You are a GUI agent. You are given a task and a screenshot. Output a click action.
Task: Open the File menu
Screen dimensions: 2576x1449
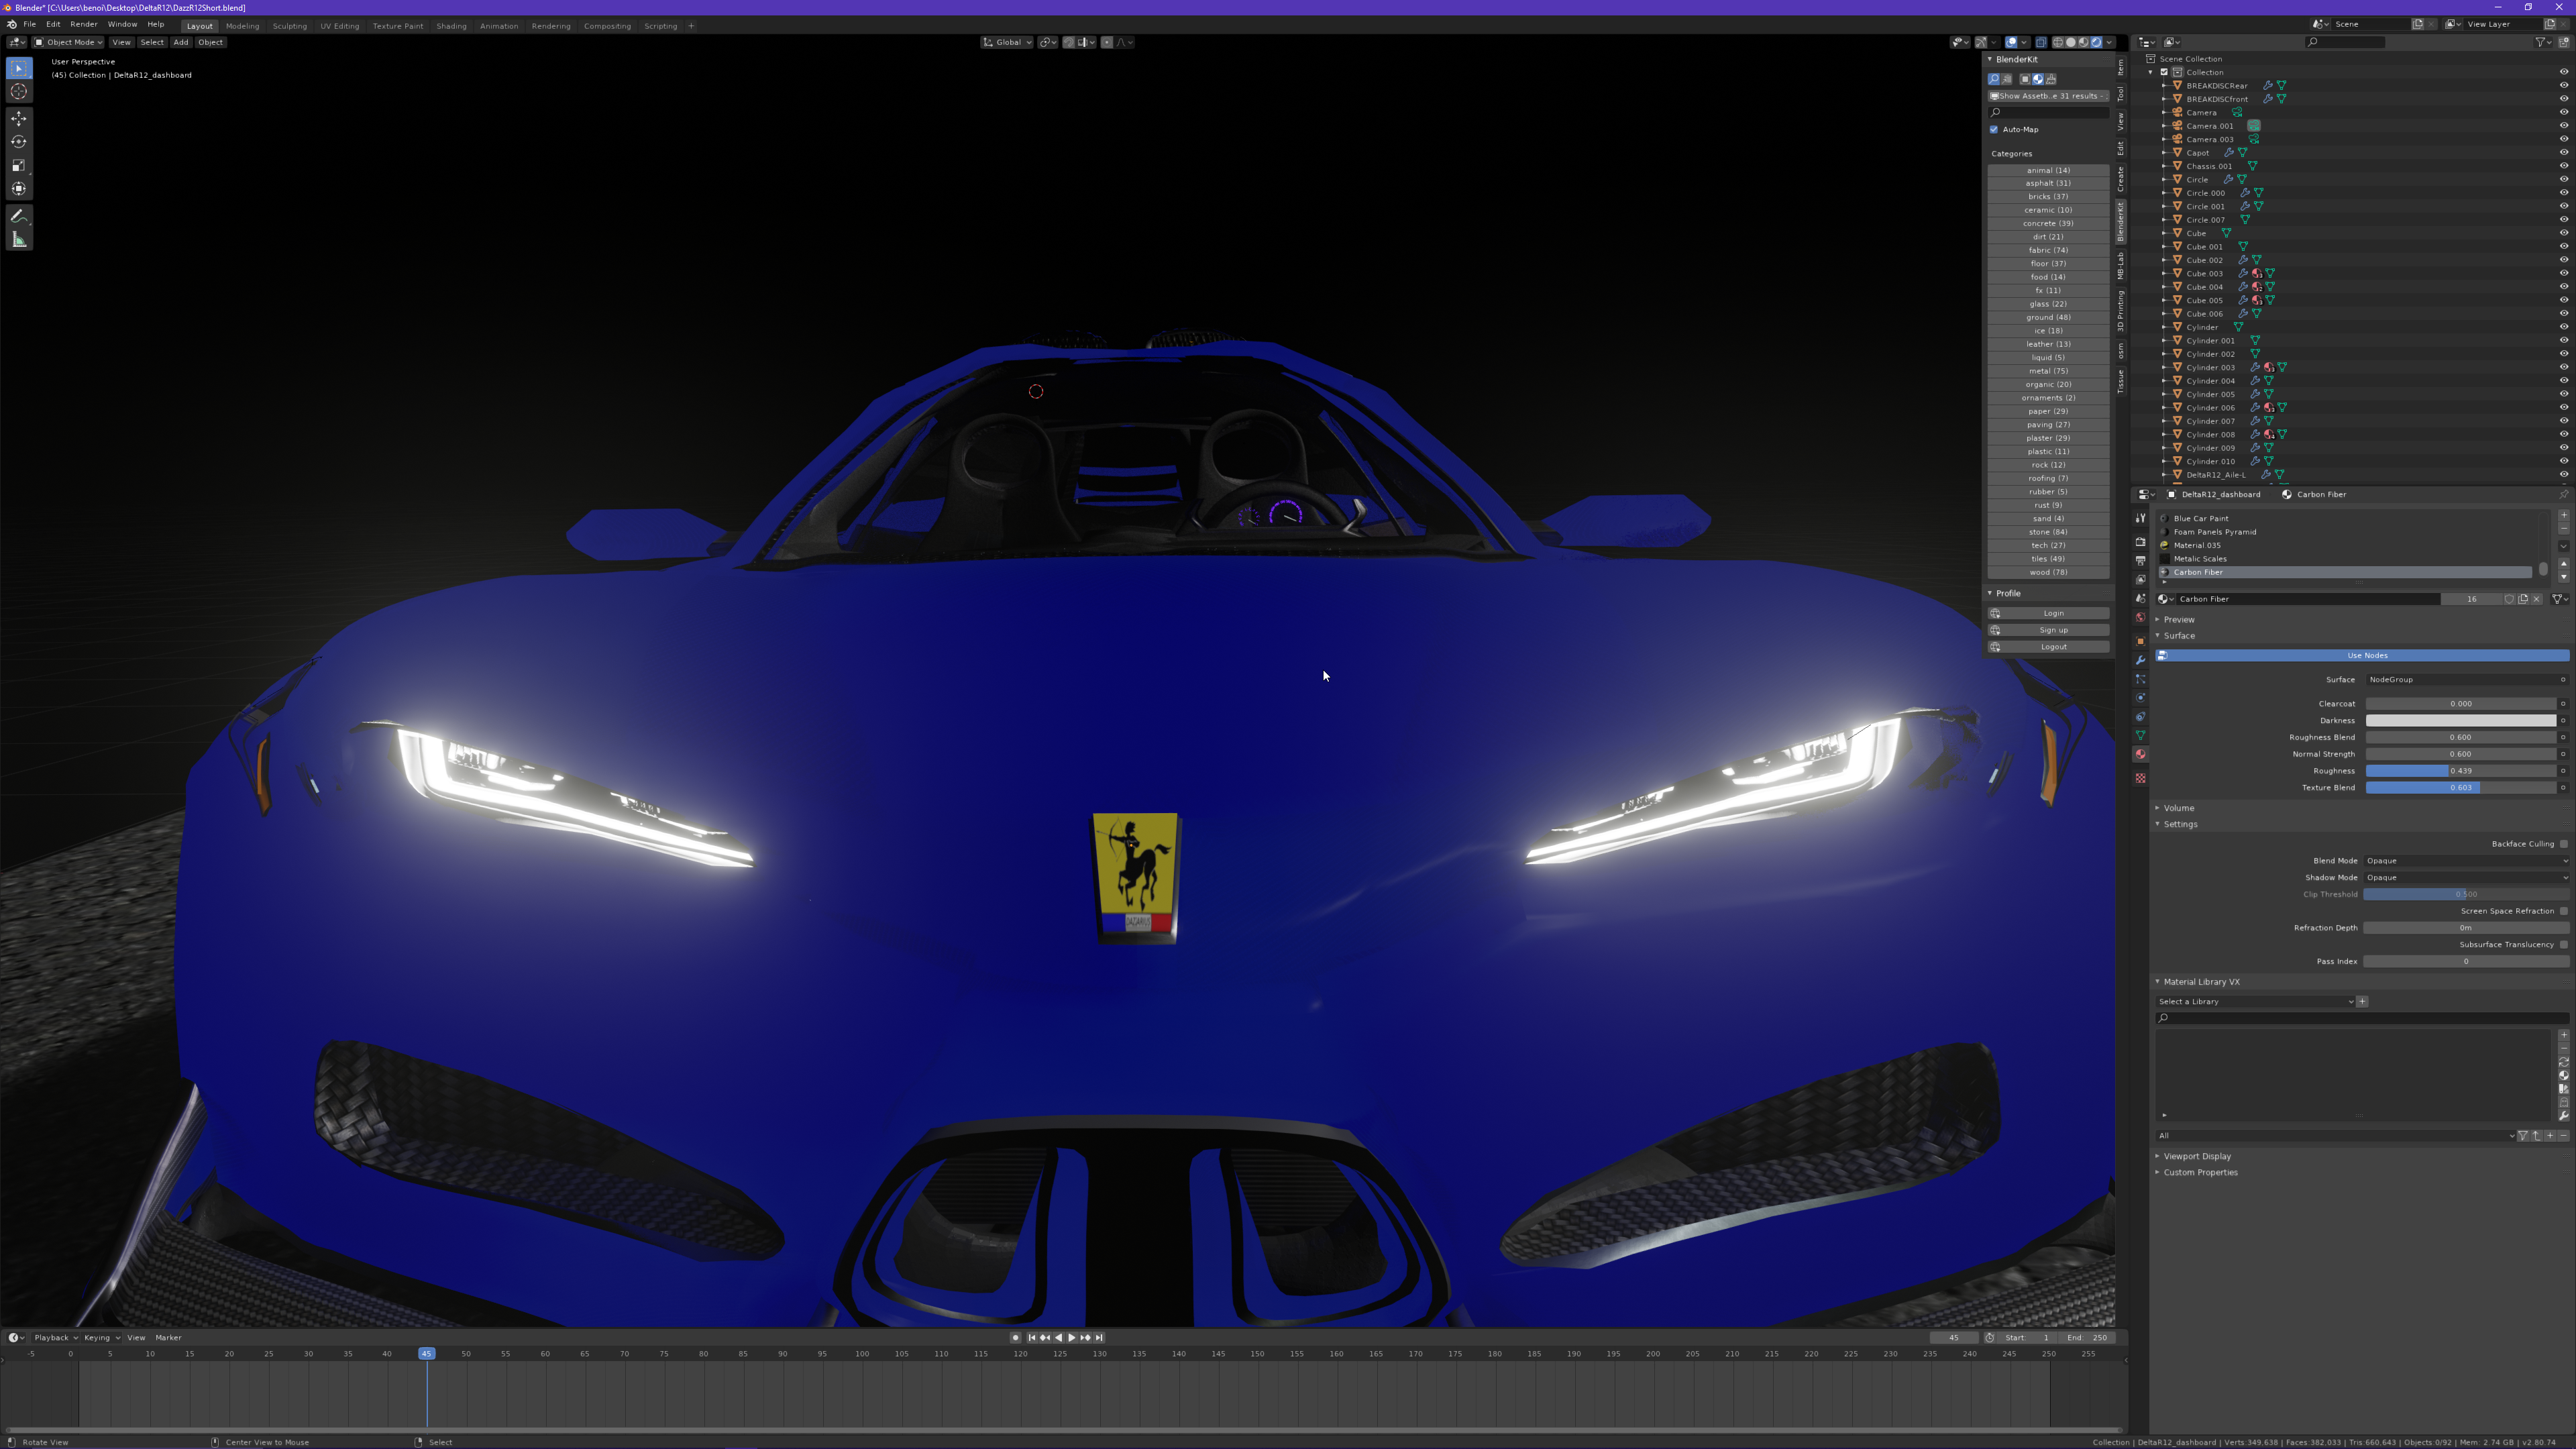(30, 24)
